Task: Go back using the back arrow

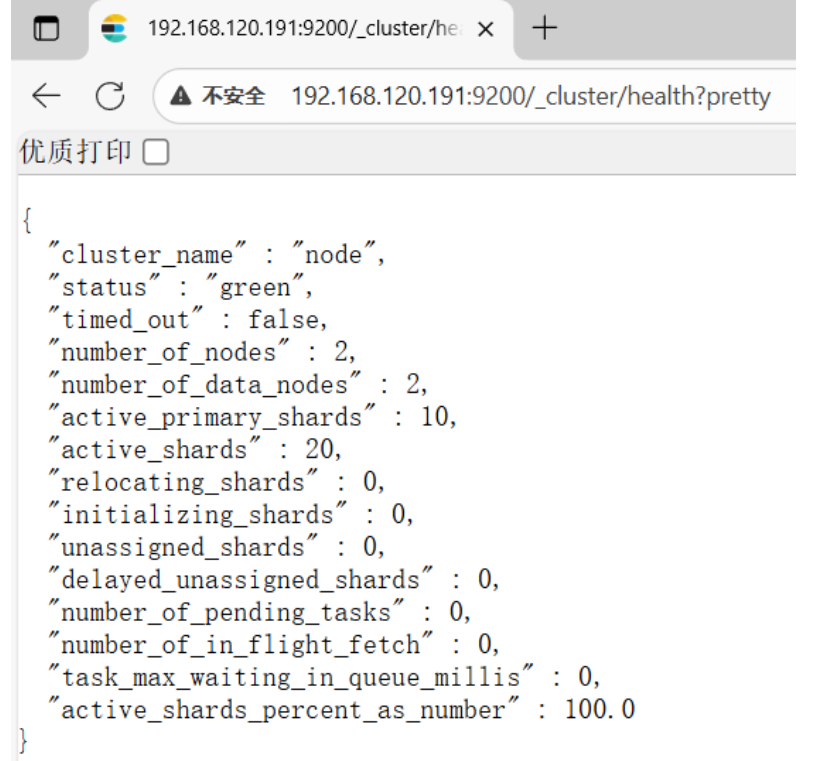Action: (x=46, y=96)
